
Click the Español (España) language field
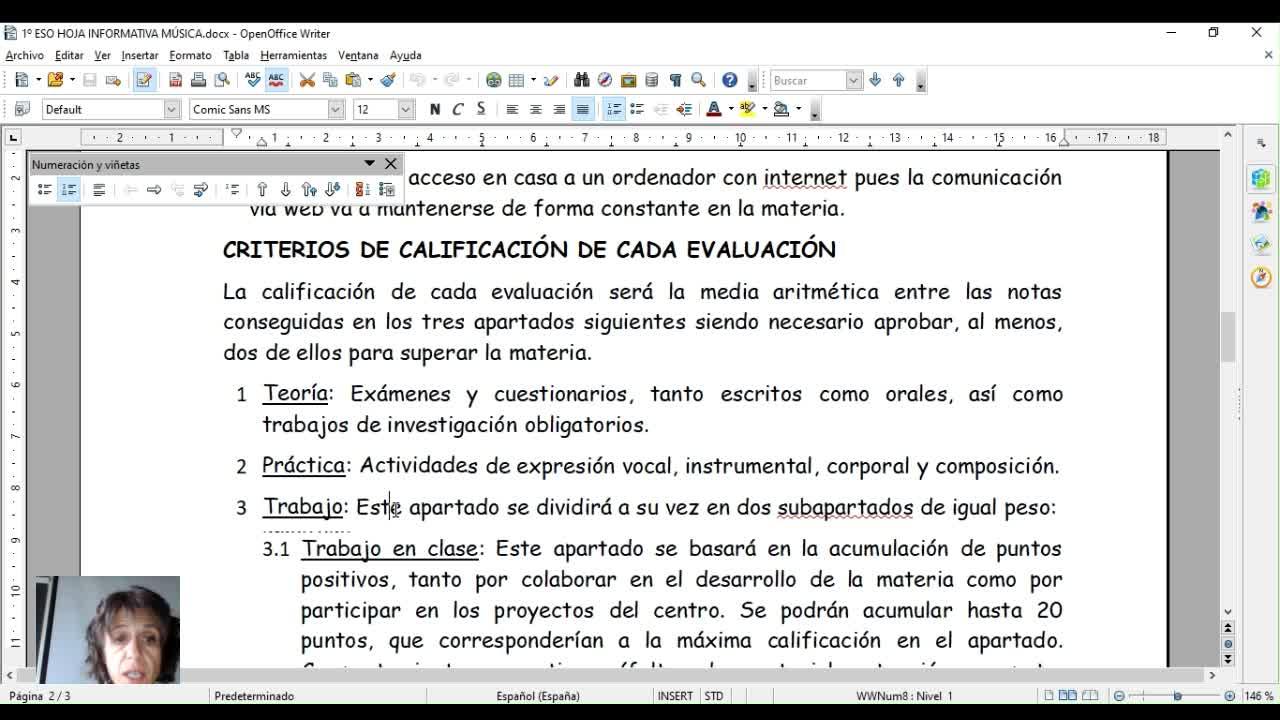tap(538, 695)
